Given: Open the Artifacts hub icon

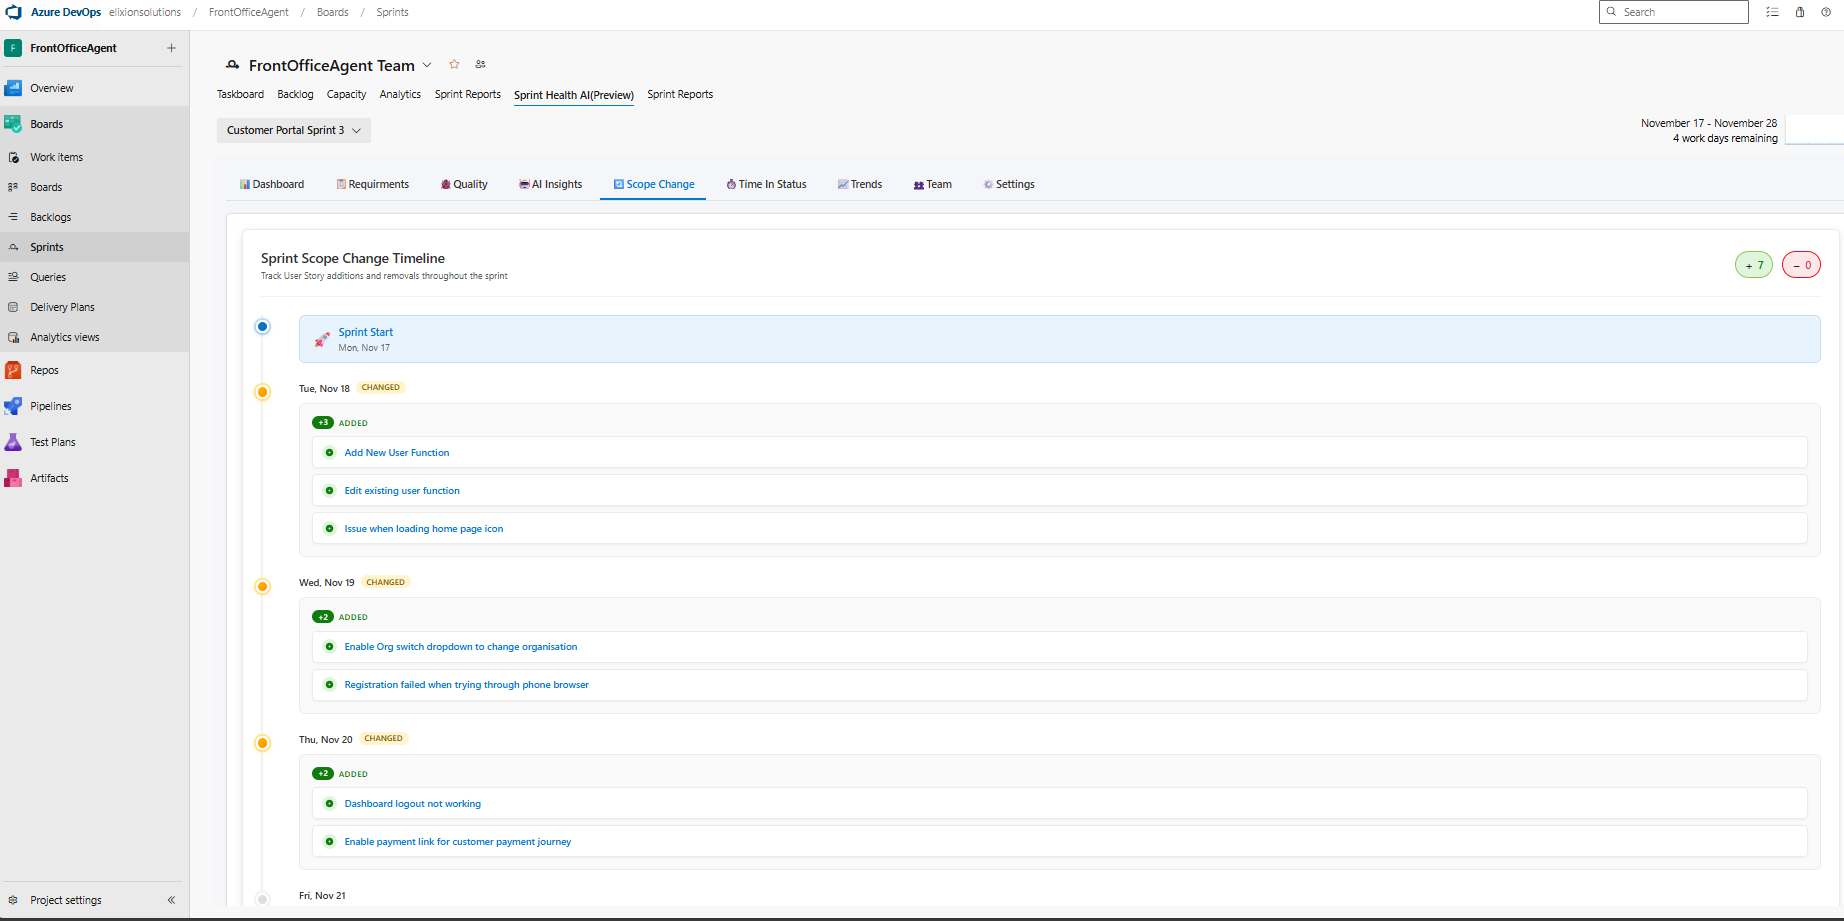Looking at the screenshot, I should tap(13, 478).
